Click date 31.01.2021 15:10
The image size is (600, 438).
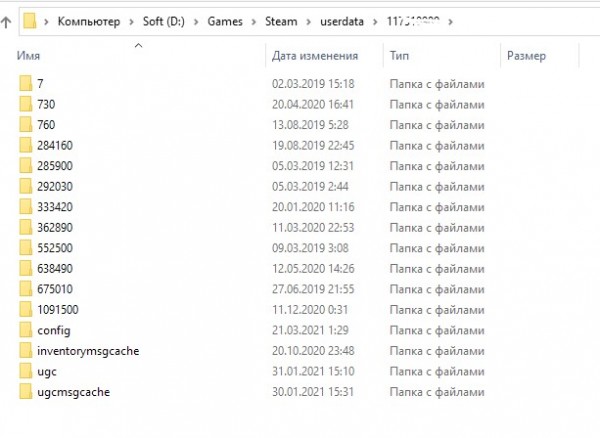coord(313,371)
